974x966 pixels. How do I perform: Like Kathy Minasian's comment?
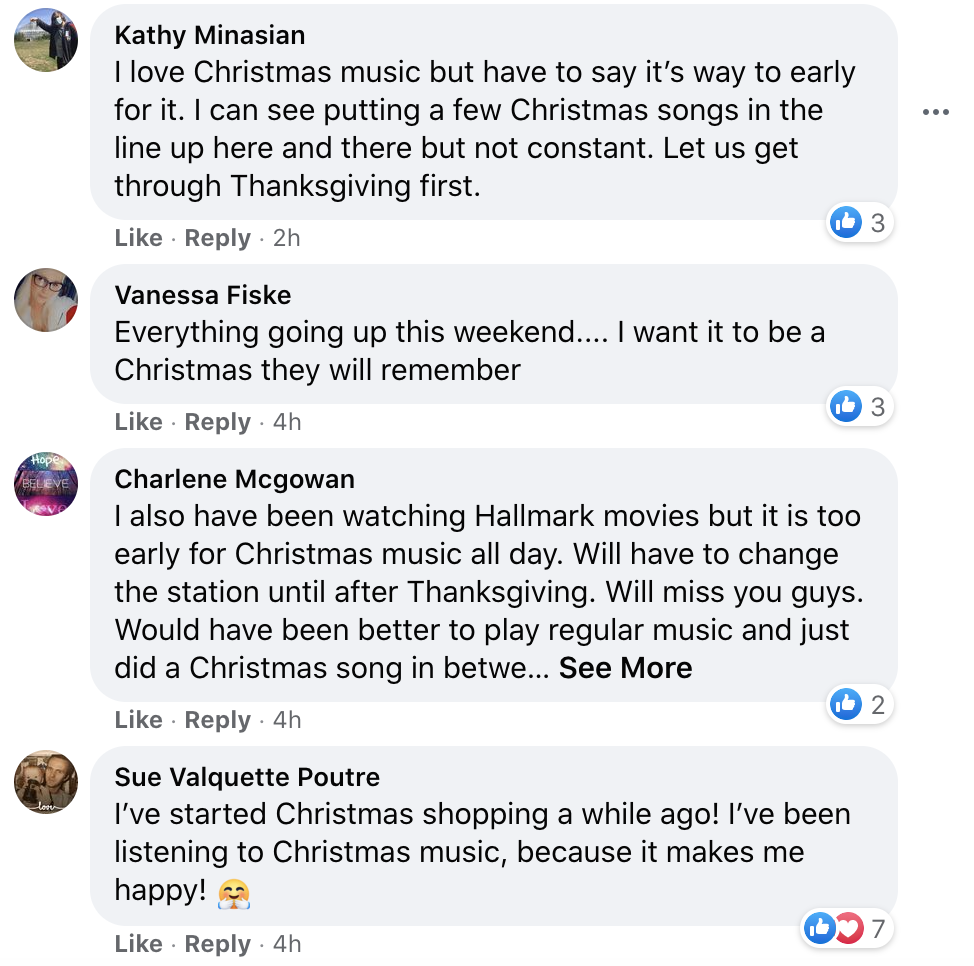point(138,238)
